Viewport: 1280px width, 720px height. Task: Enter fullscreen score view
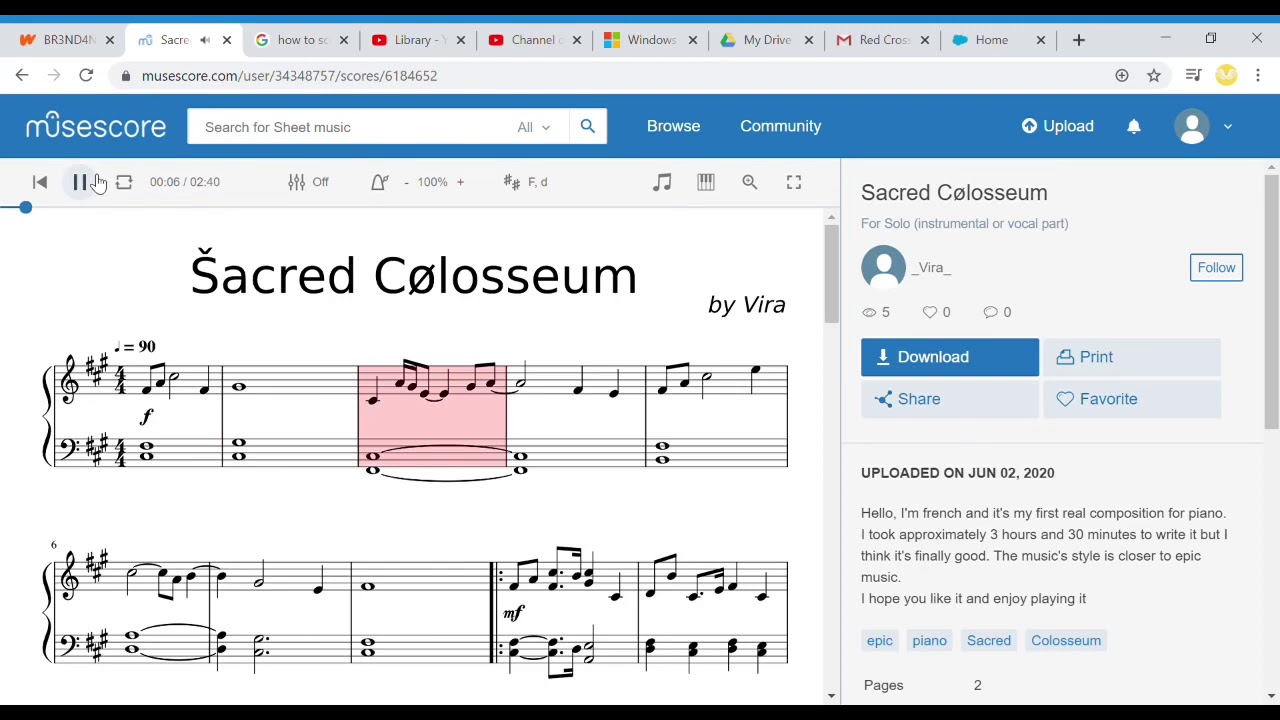[794, 182]
